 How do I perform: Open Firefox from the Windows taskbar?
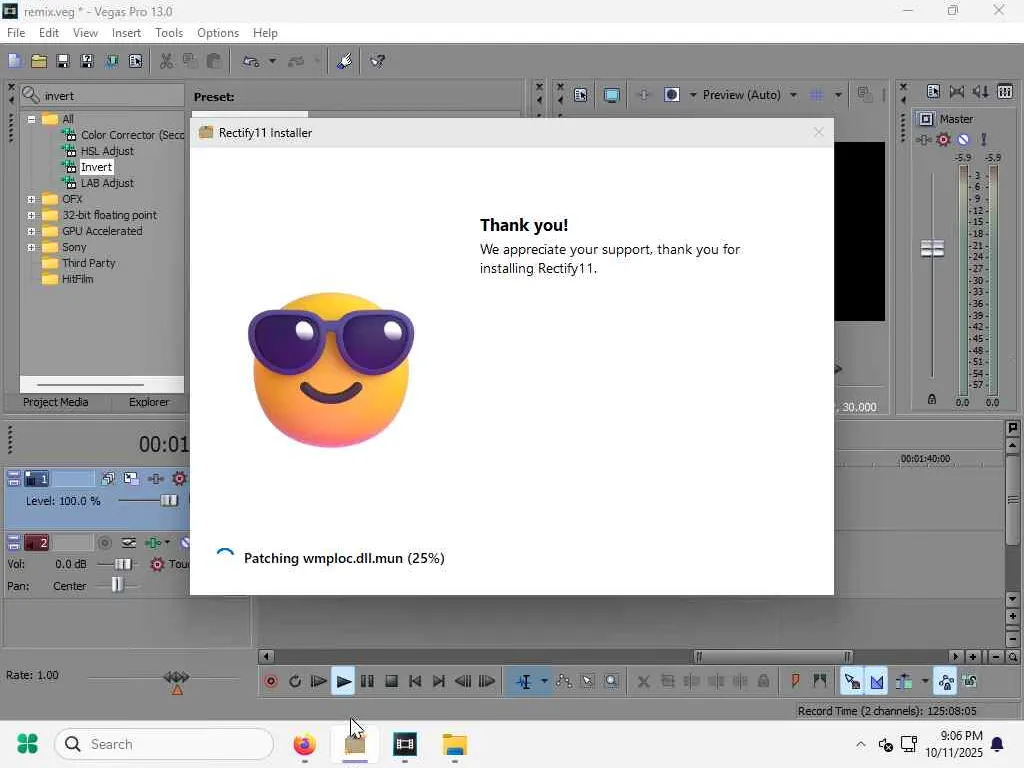304,744
